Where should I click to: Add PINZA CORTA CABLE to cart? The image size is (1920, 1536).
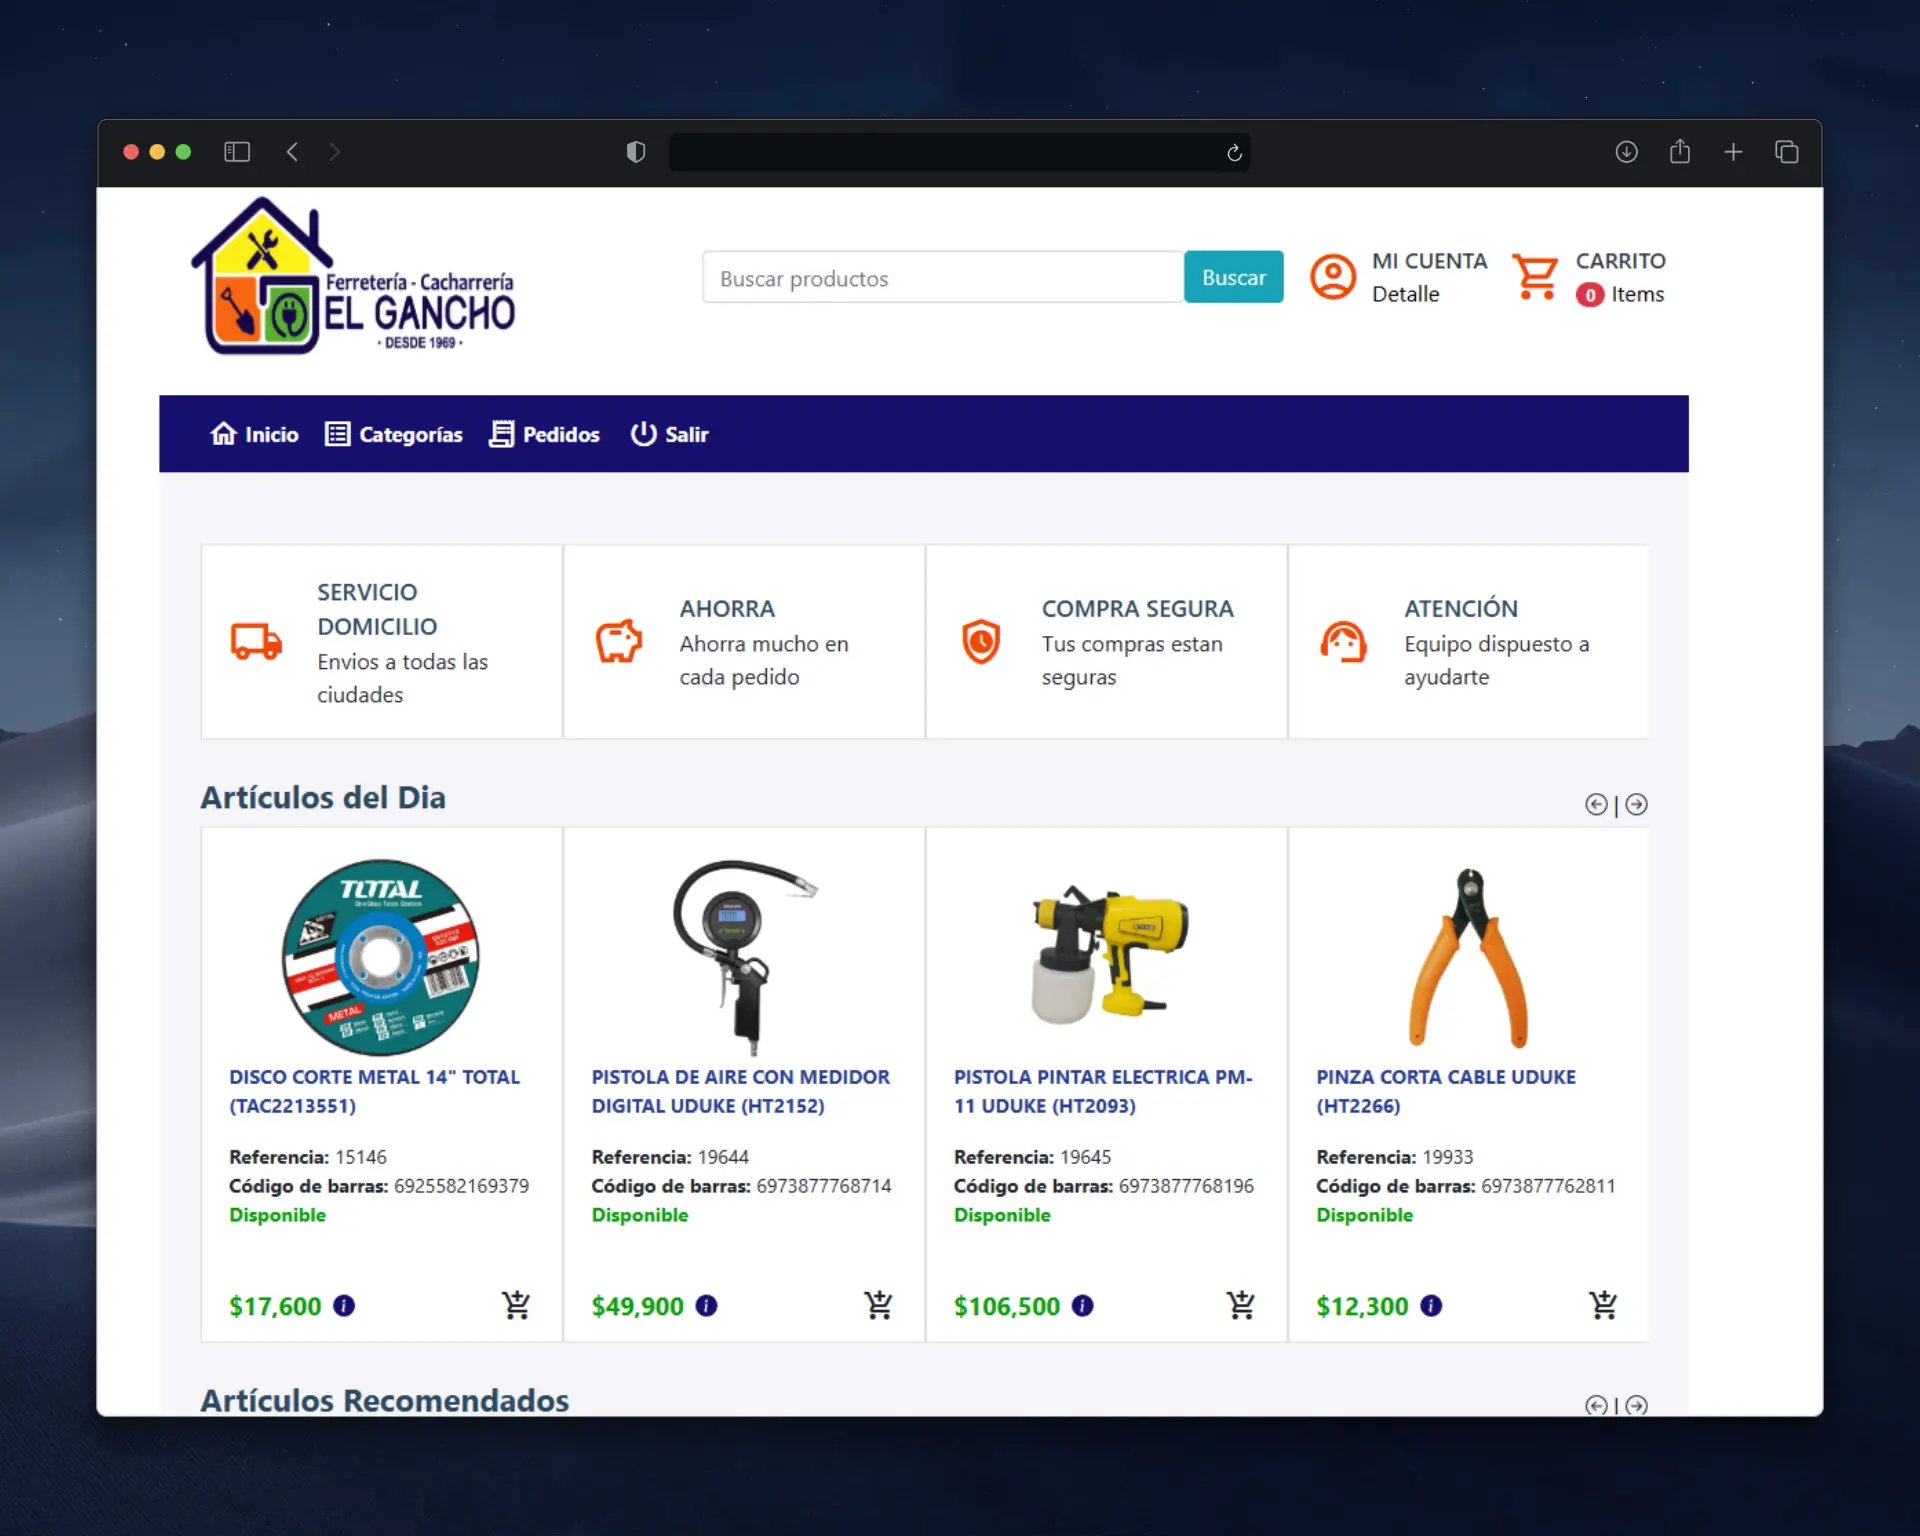pyautogui.click(x=1603, y=1305)
